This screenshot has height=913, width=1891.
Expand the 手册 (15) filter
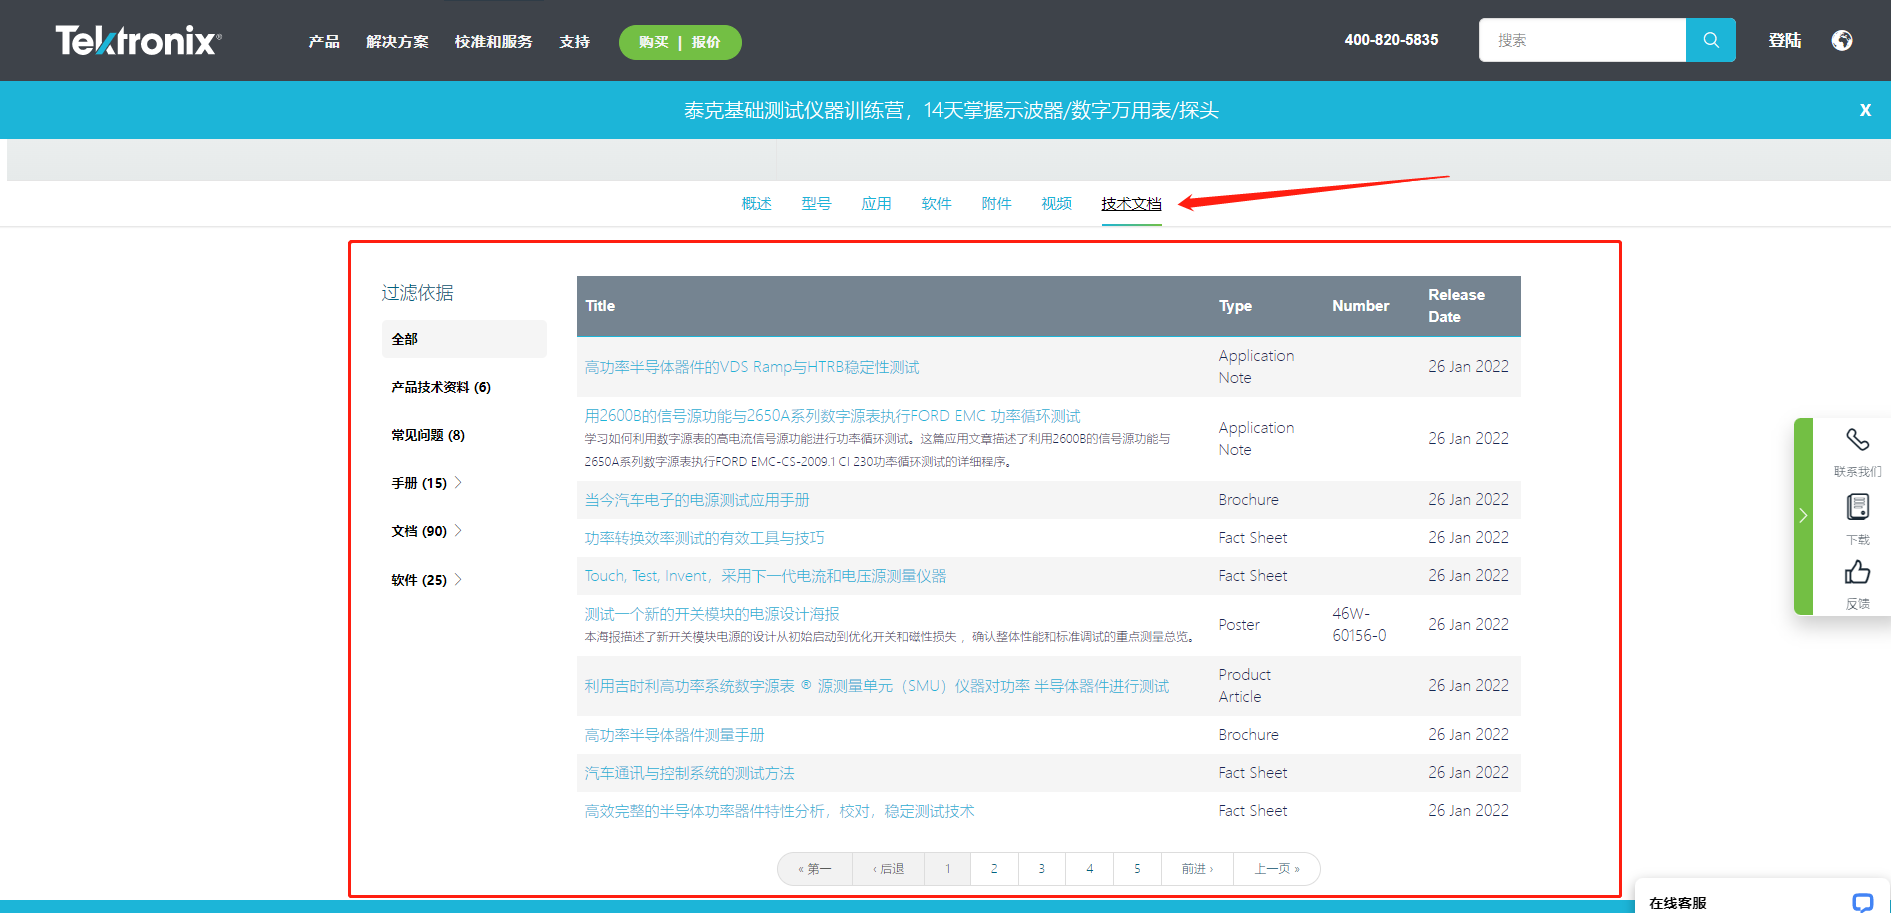458,483
